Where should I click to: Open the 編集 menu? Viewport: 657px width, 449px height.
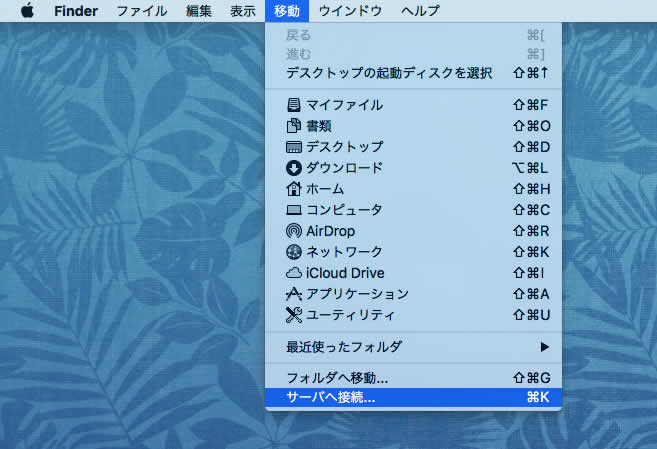point(199,10)
